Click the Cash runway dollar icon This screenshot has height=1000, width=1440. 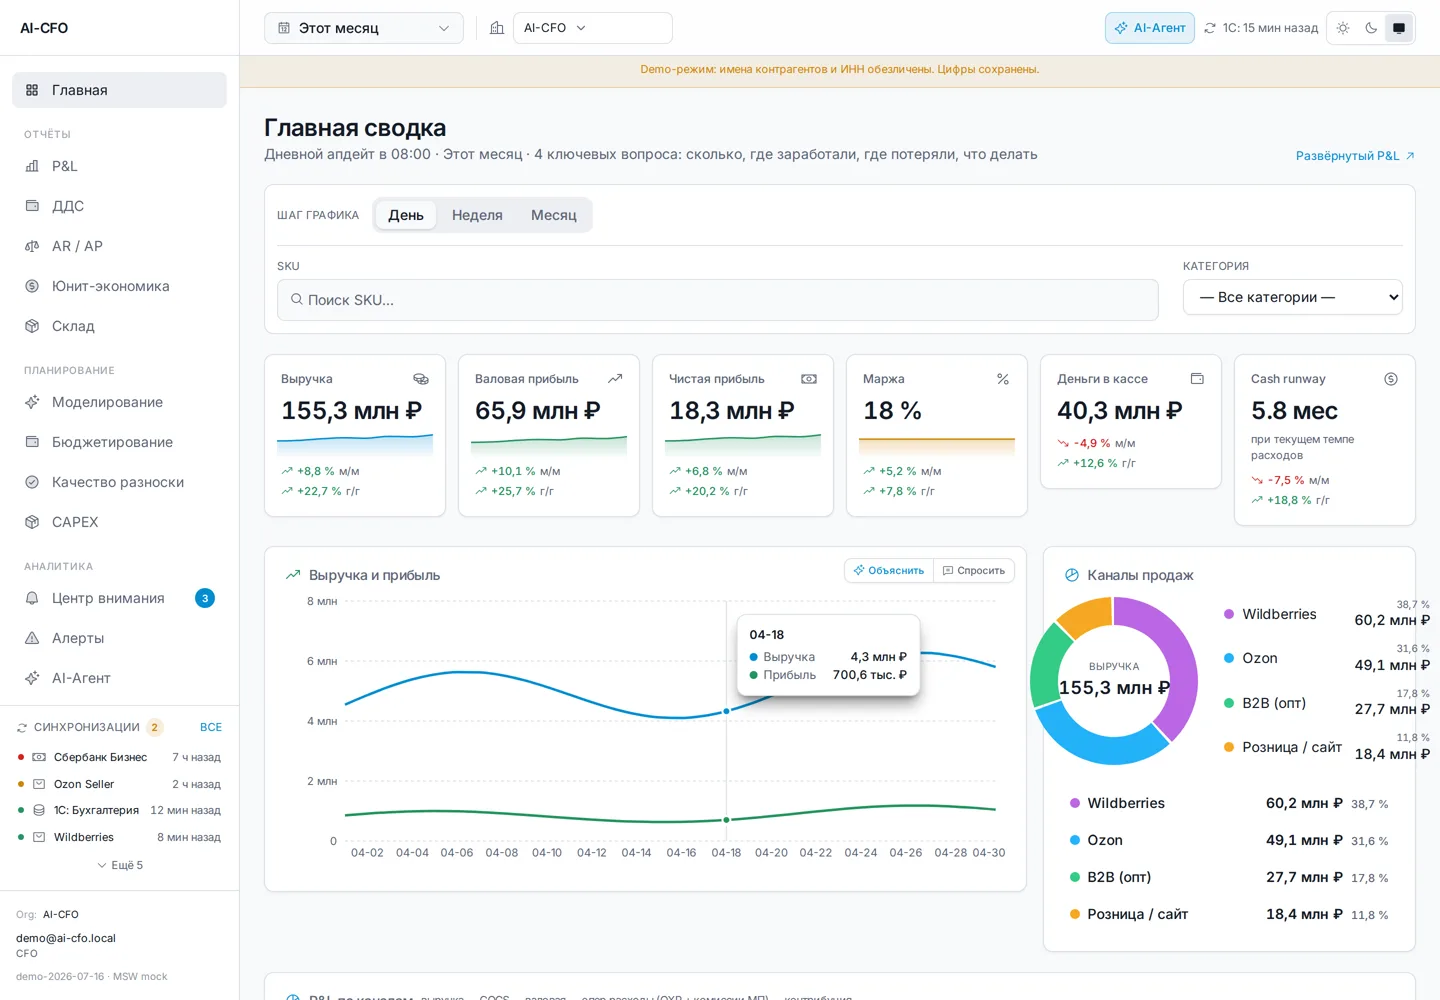click(1391, 379)
